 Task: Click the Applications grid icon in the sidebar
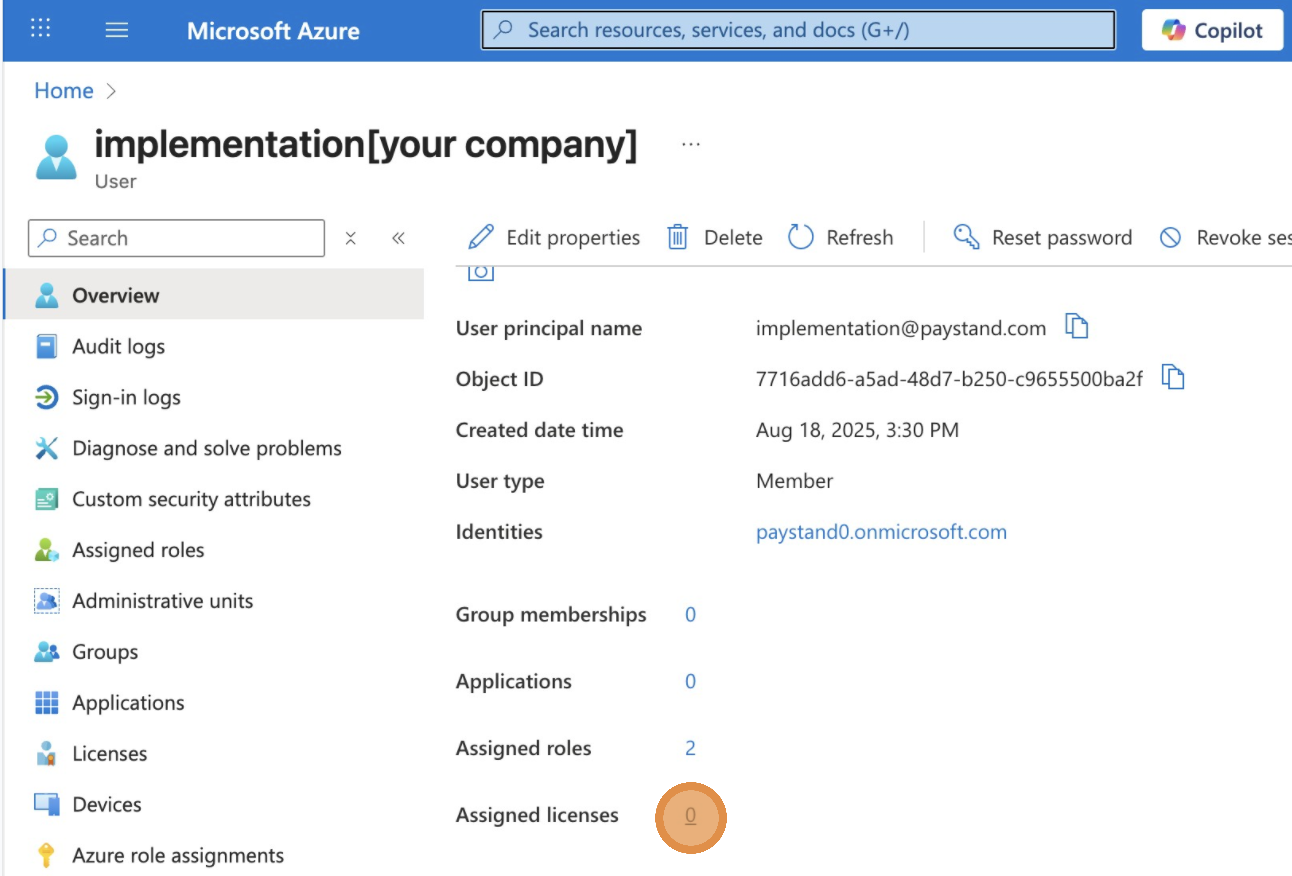tap(46, 704)
